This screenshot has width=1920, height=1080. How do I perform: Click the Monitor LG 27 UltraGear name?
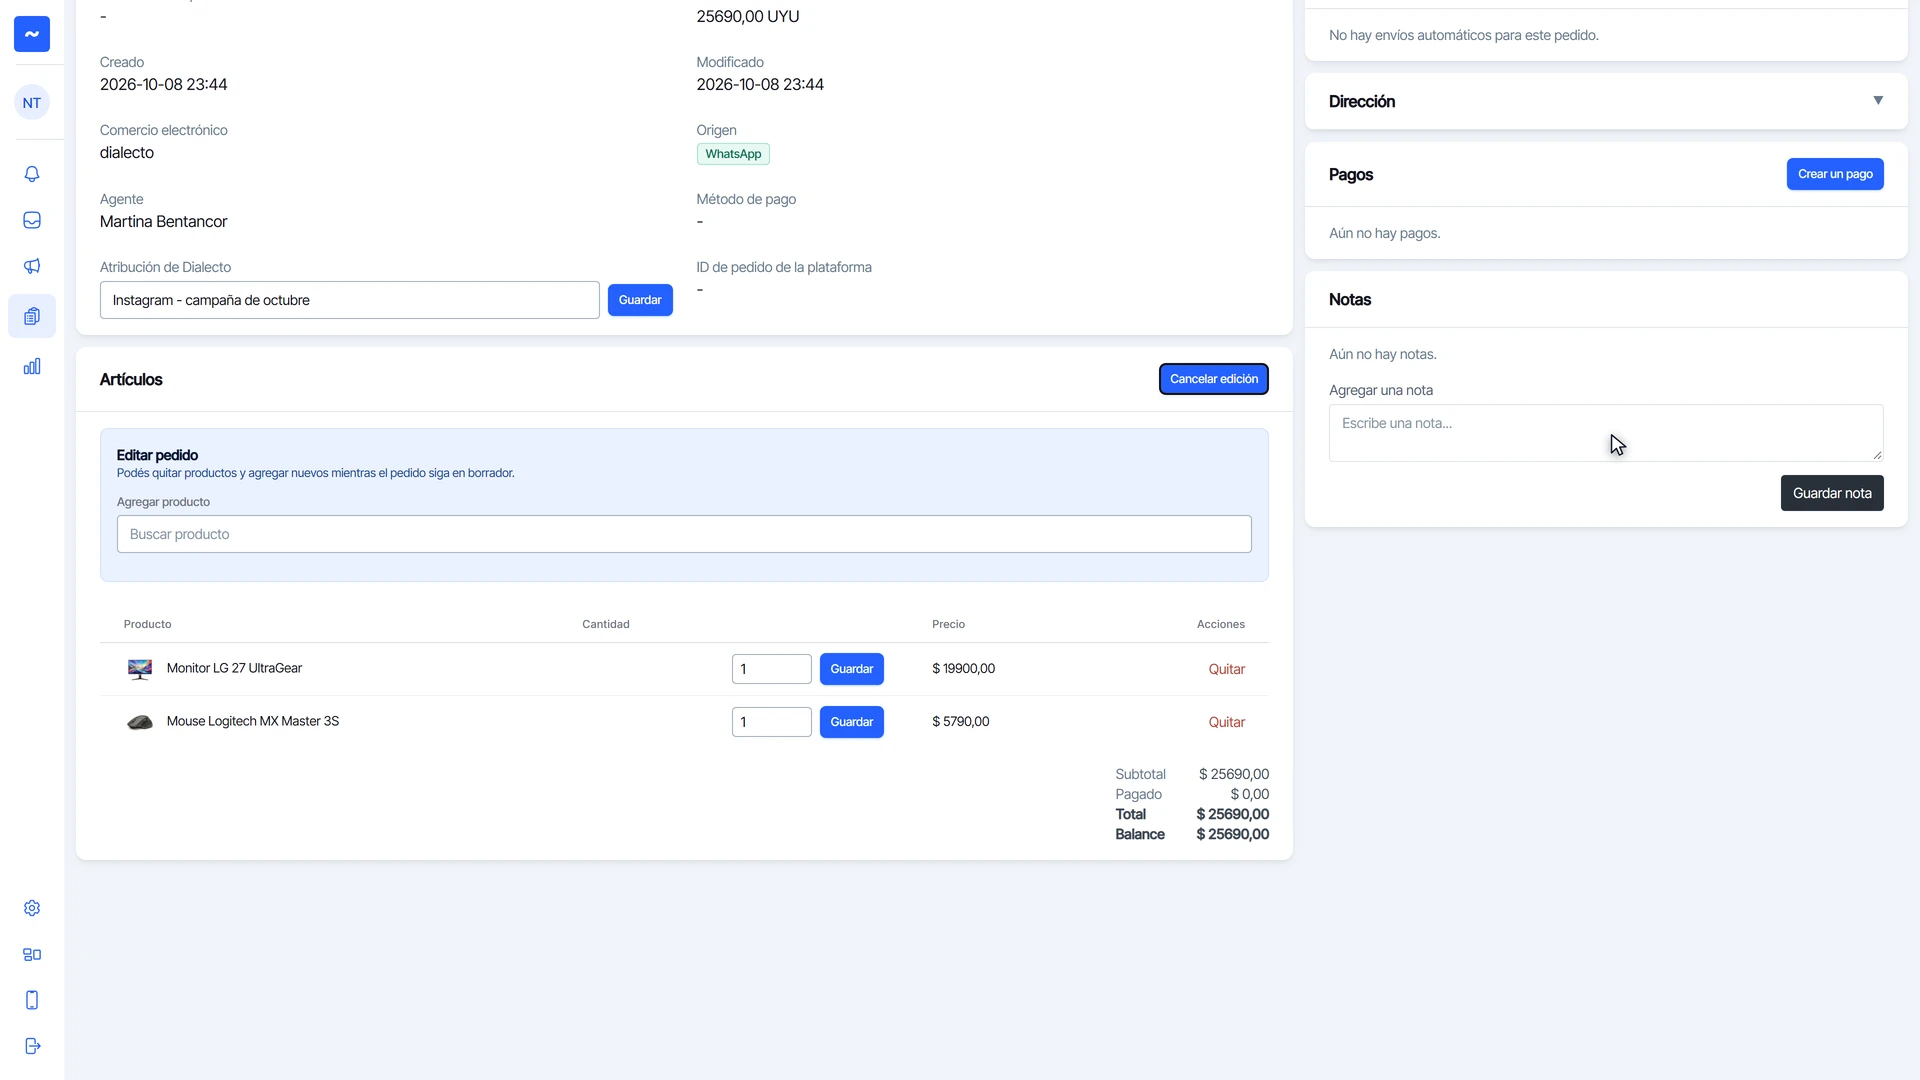coord(234,668)
